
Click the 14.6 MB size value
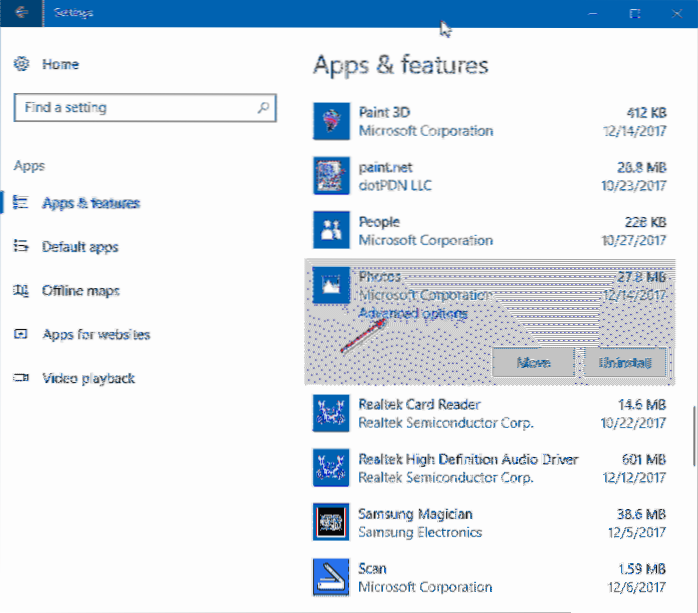(x=642, y=405)
